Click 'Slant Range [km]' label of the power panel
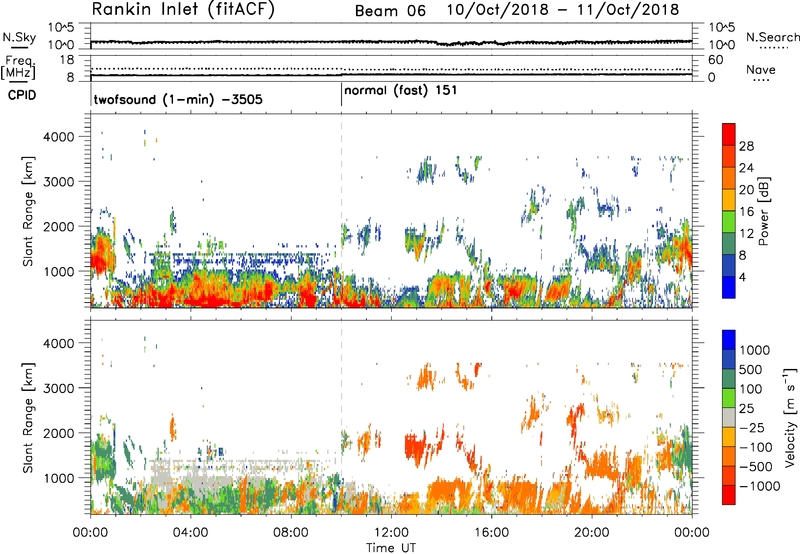The image size is (800, 554). [x=28, y=211]
